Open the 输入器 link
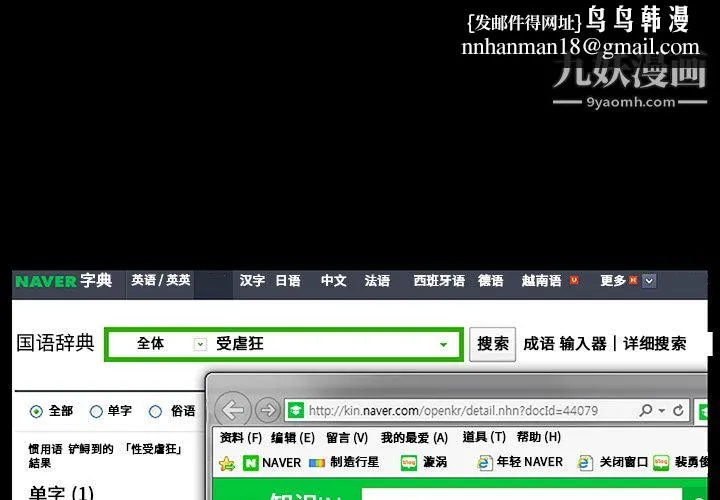720x500 pixels. click(x=583, y=344)
